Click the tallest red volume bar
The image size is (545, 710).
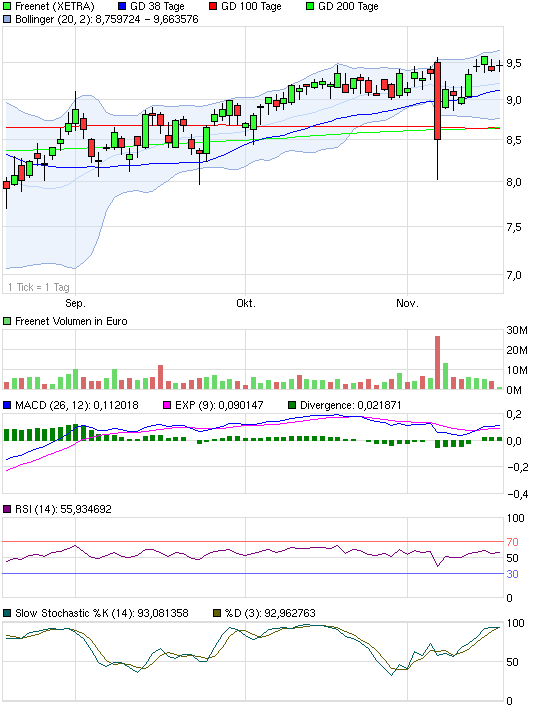pos(438,363)
